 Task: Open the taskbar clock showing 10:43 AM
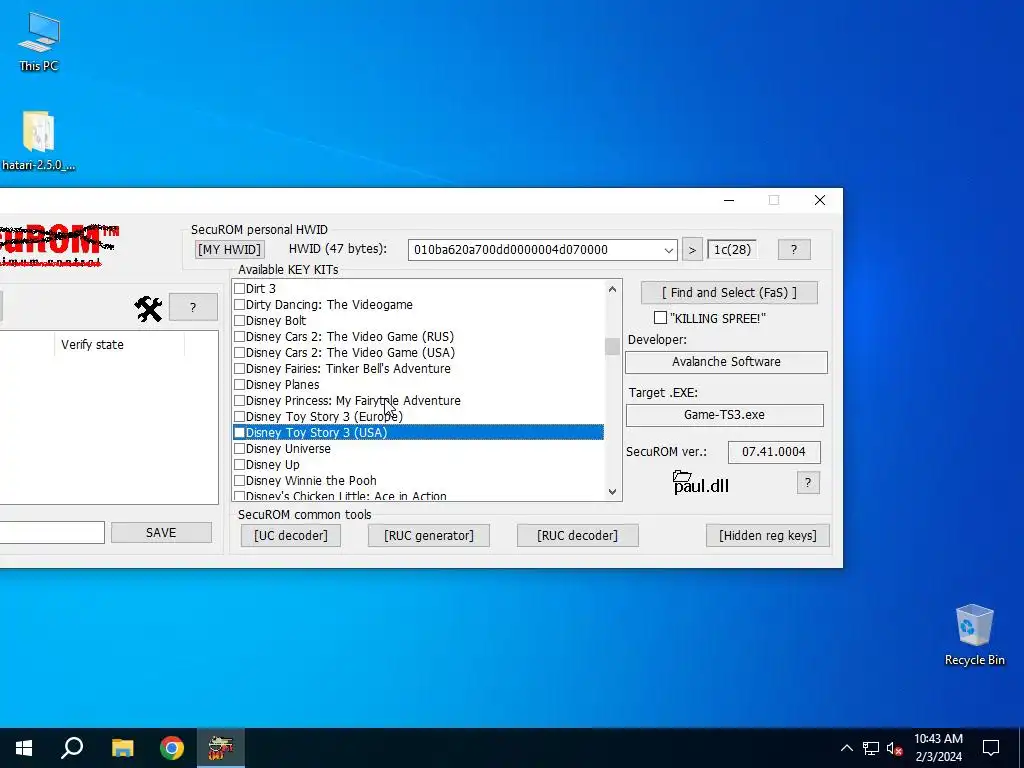tap(938, 748)
